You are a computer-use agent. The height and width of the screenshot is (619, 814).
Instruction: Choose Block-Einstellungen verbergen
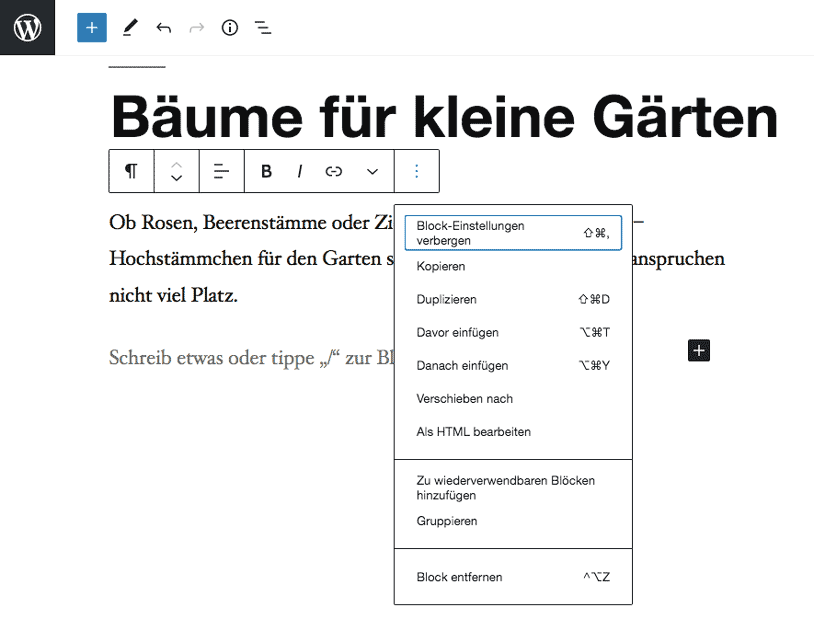[x=513, y=233]
